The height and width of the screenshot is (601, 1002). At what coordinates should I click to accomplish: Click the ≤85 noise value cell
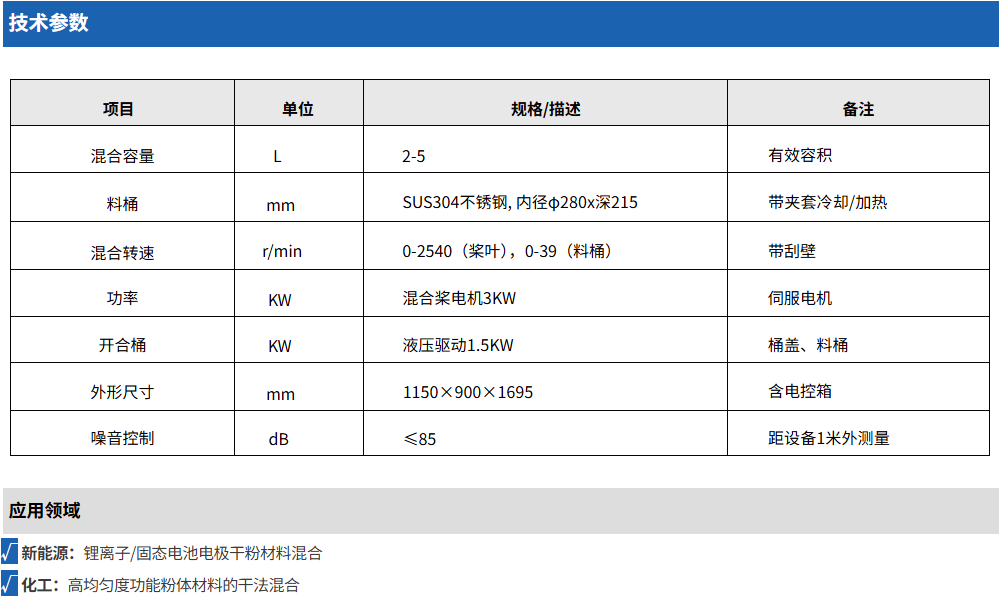(x=420, y=439)
